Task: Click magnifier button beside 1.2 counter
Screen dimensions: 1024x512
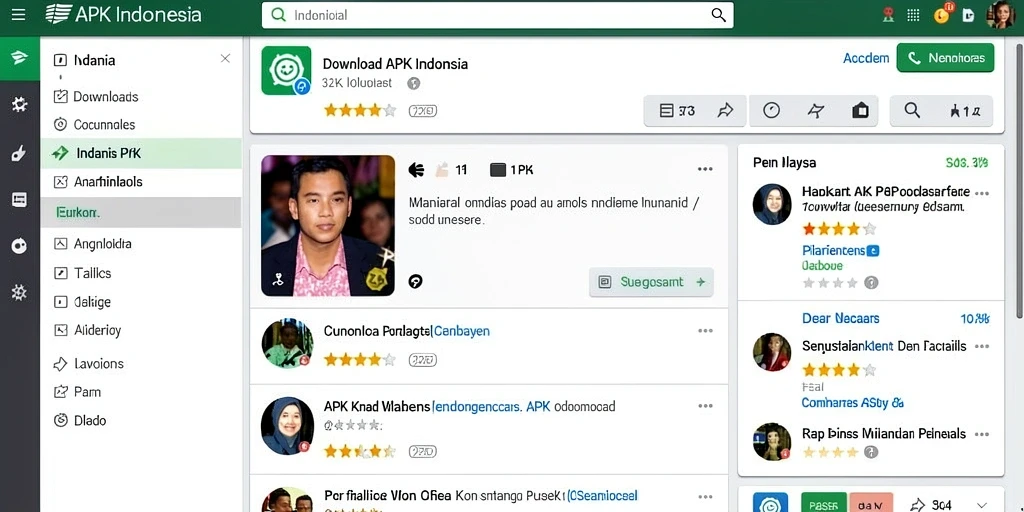Action: [912, 111]
